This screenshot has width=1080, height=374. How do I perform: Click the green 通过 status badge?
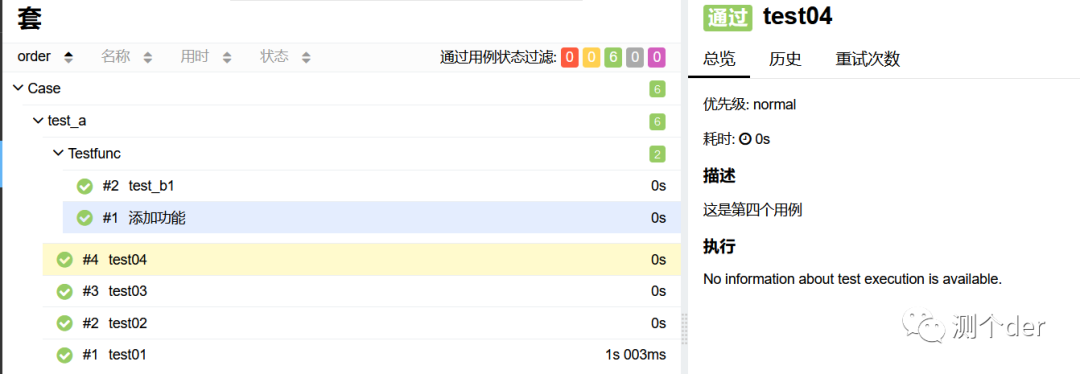click(728, 17)
